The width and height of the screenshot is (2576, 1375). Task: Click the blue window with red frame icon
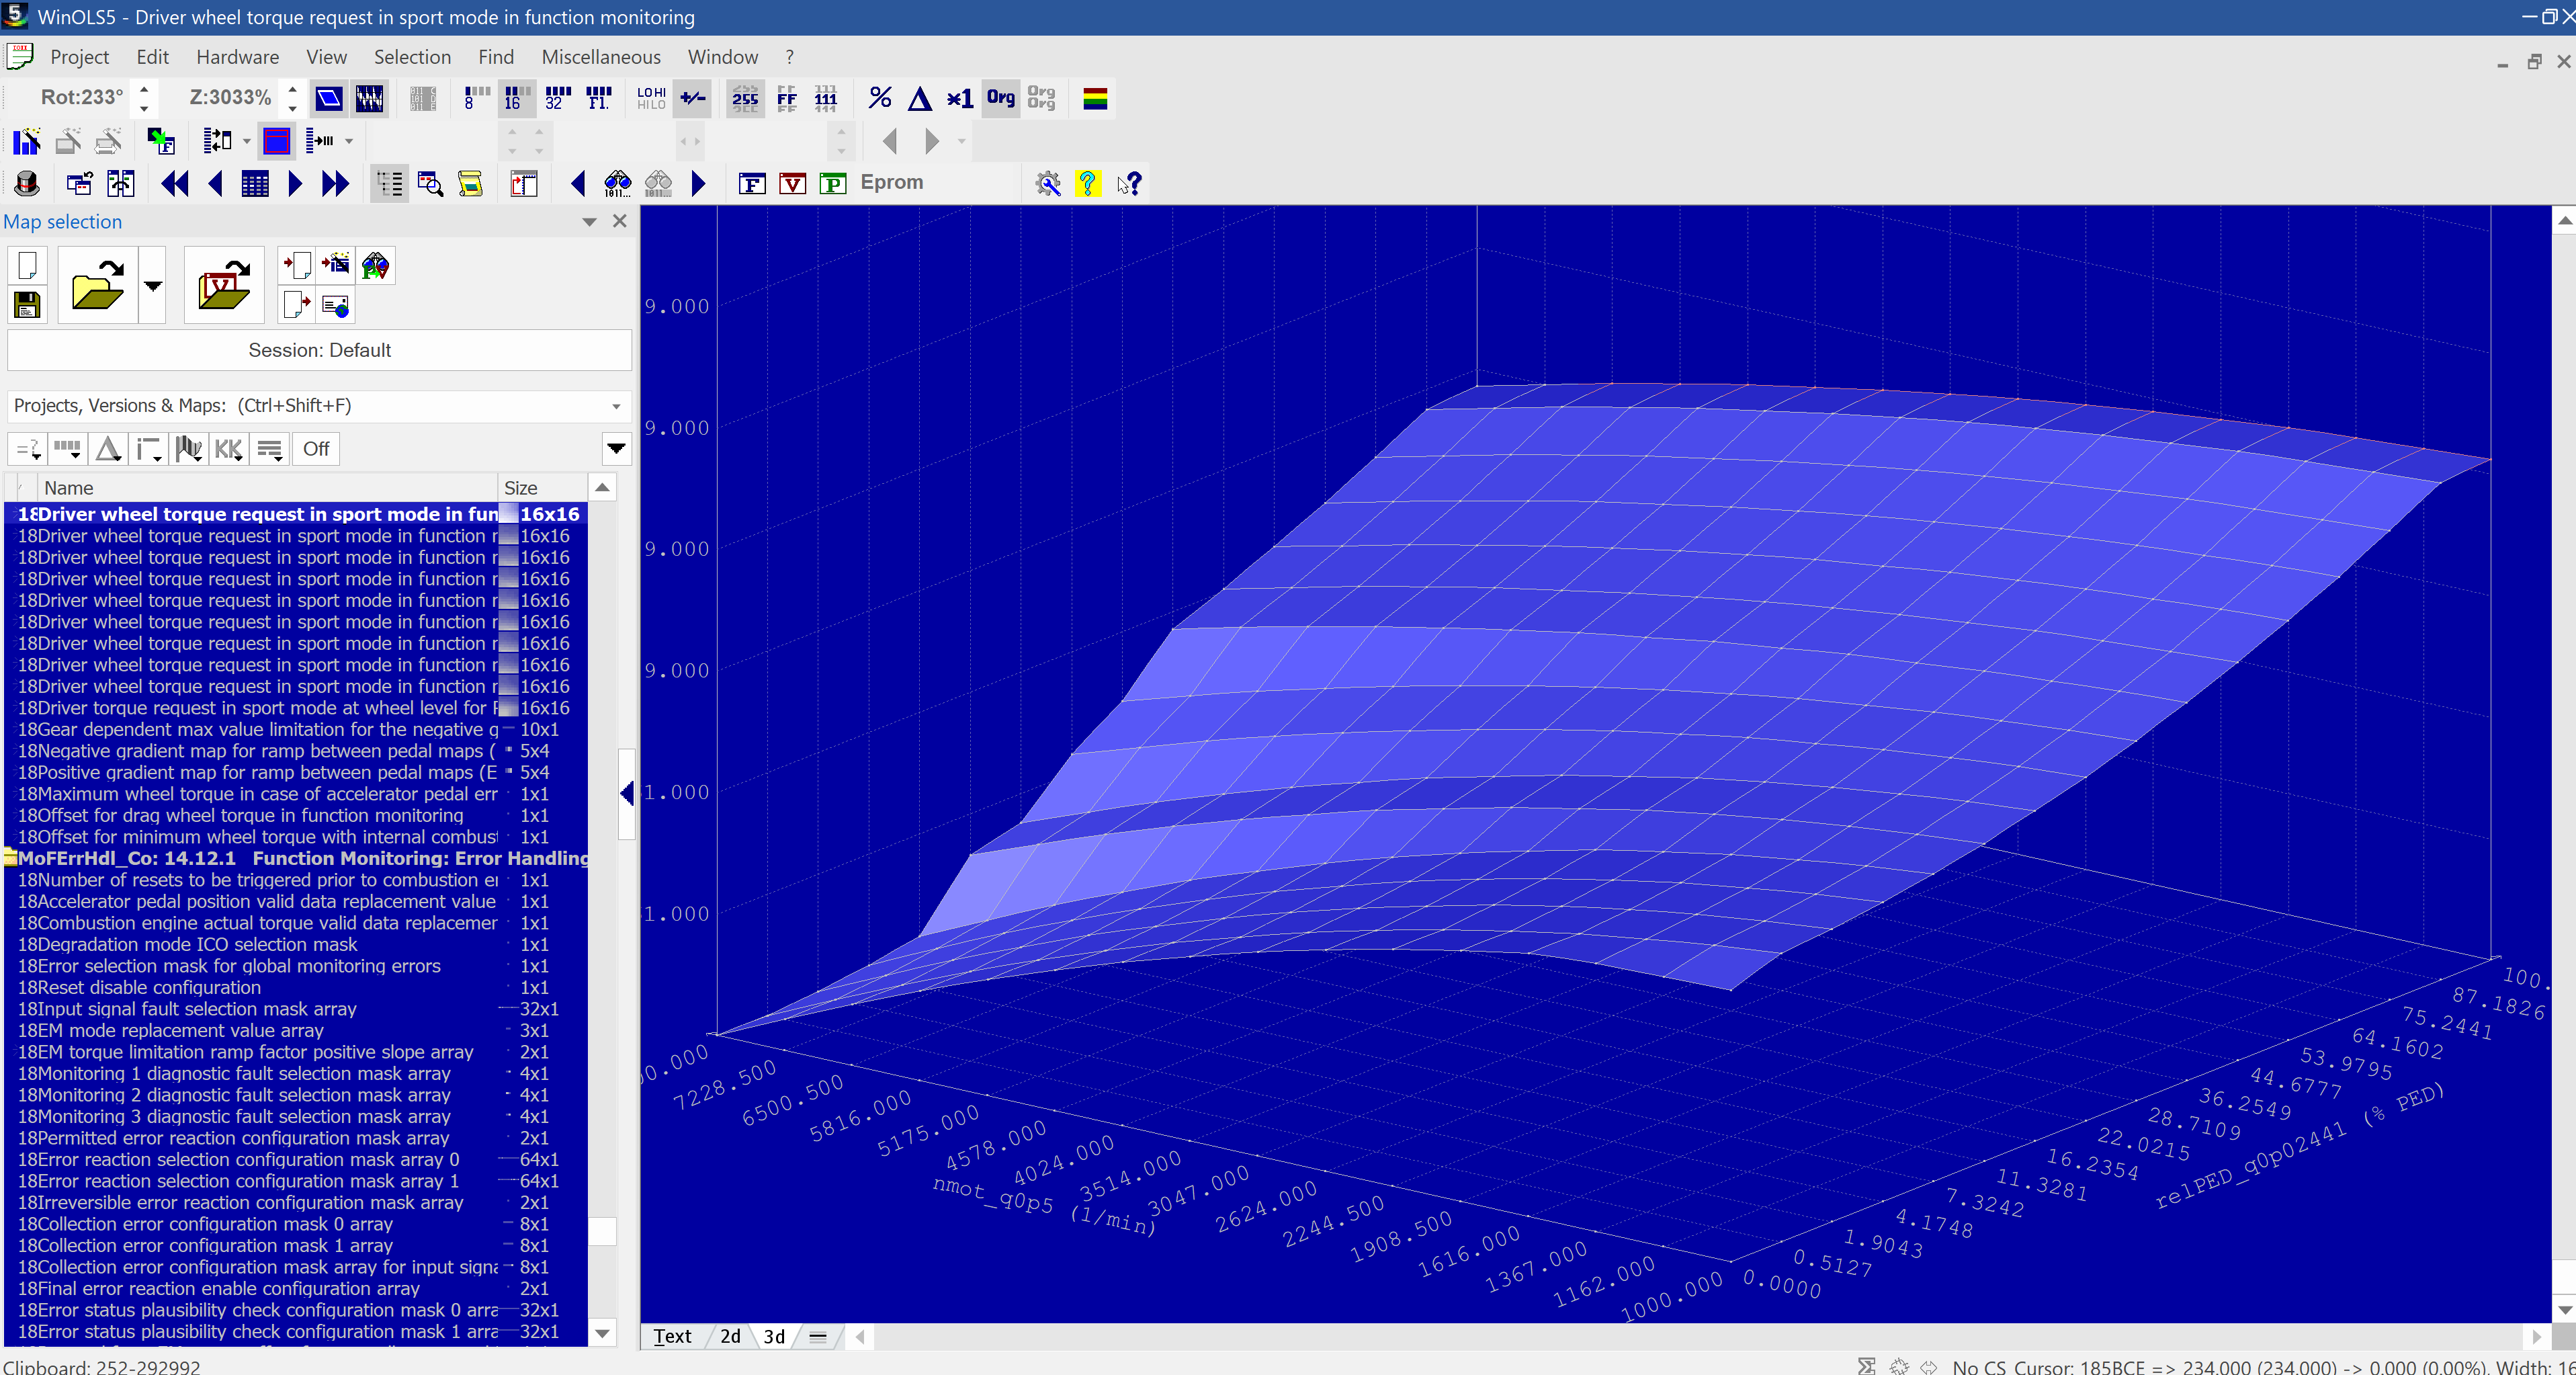[277, 141]
